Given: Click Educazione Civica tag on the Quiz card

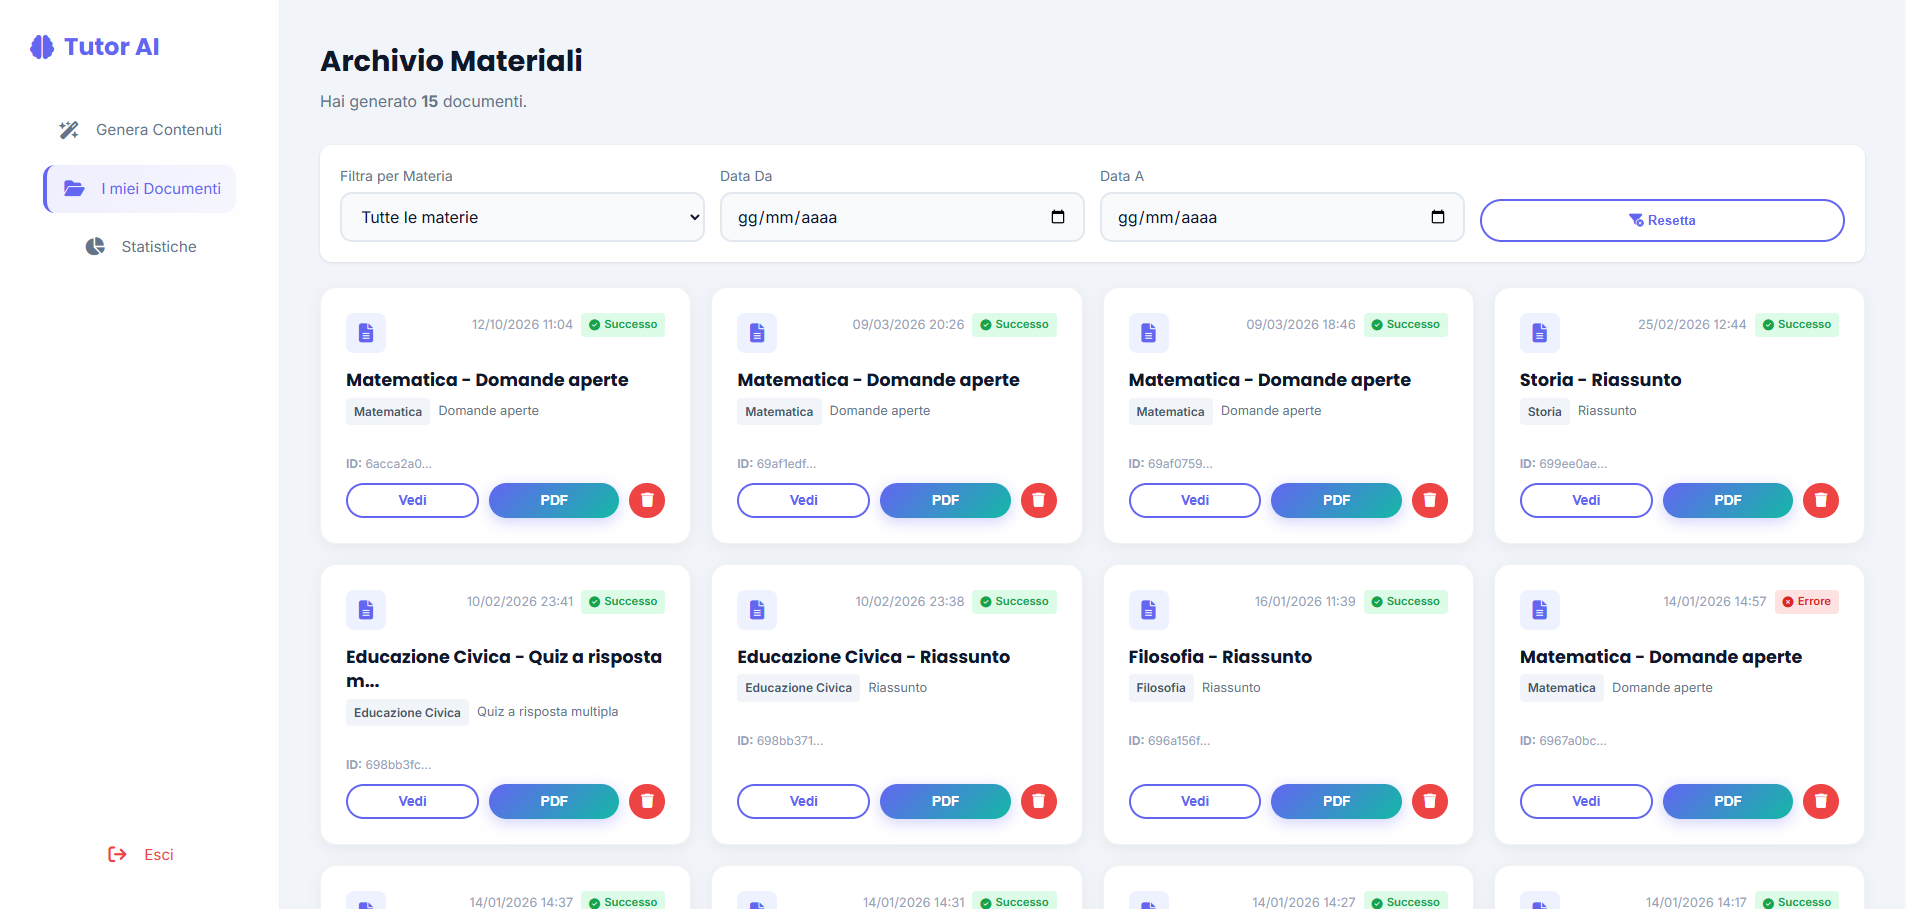Looking at the screenshot, I should pyautogui.click(x=407, y=713).
